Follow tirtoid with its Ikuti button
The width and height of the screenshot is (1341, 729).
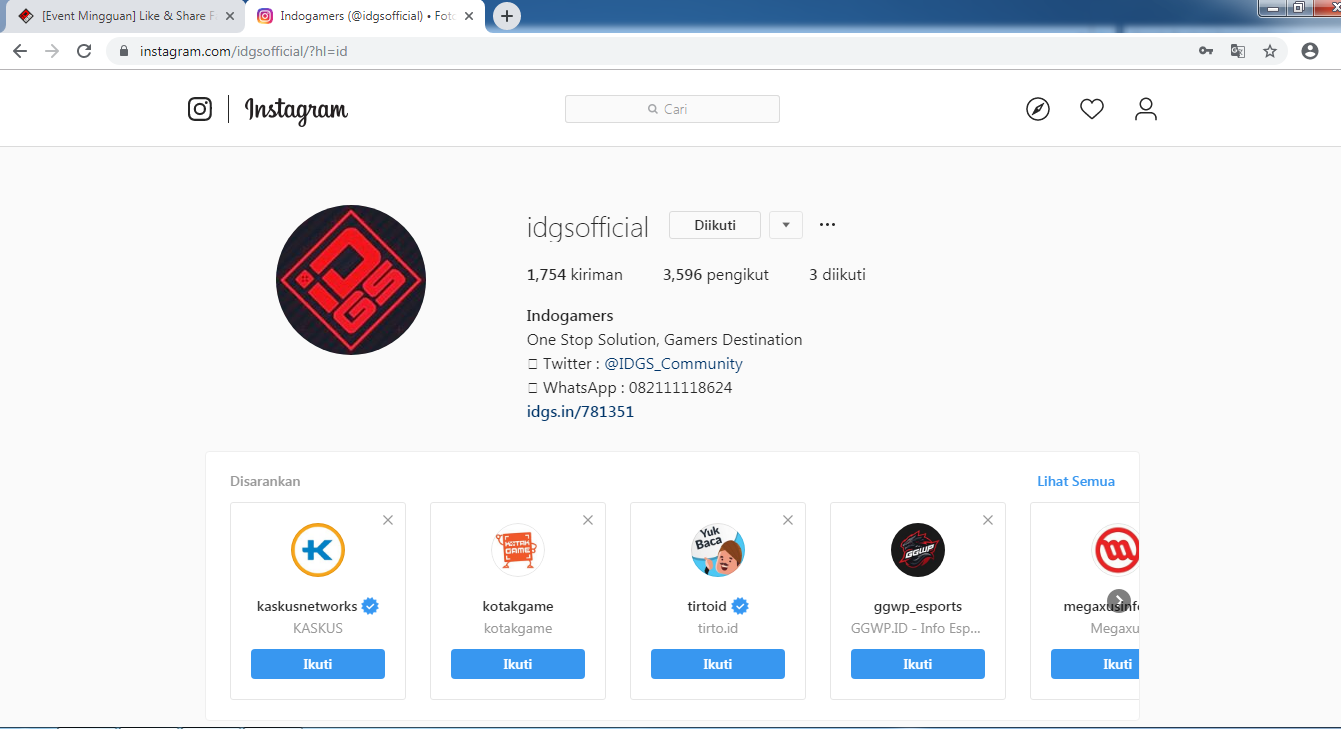pos(718,664)
